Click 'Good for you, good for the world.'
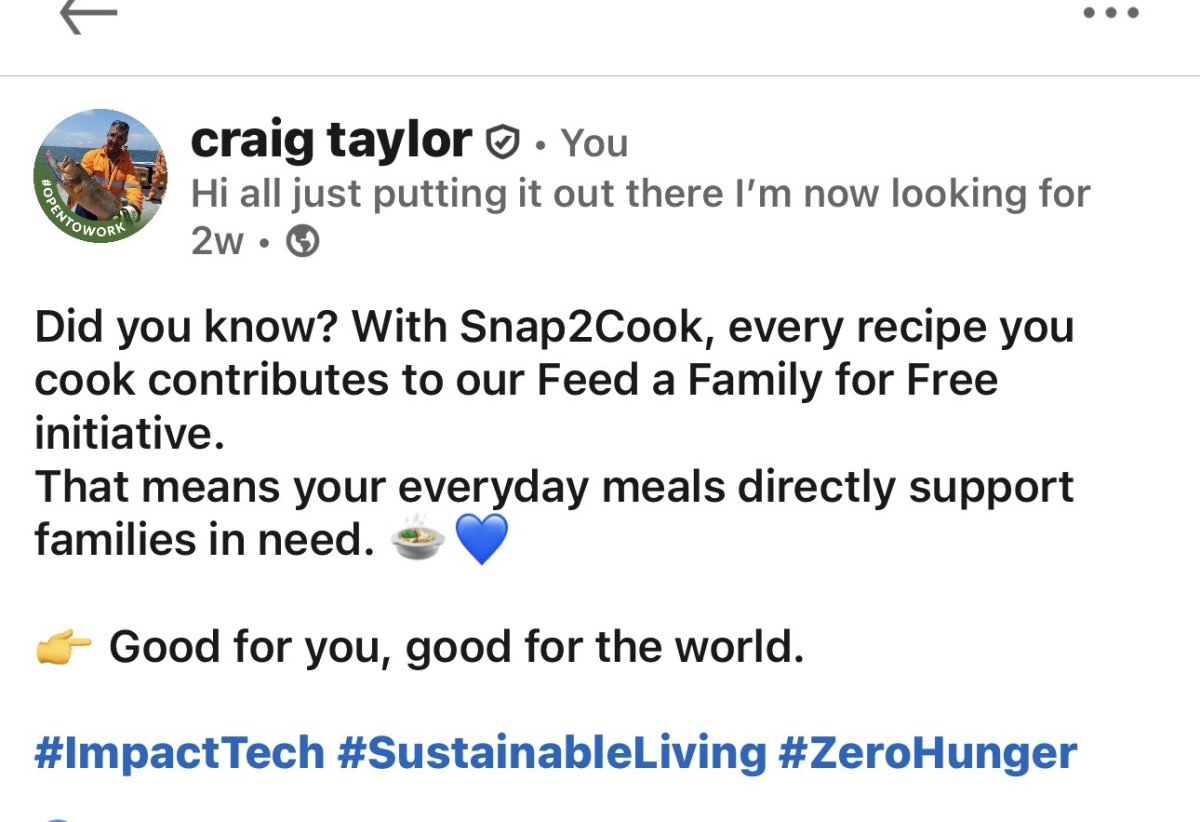1200x822 pixels. point(456,647)
